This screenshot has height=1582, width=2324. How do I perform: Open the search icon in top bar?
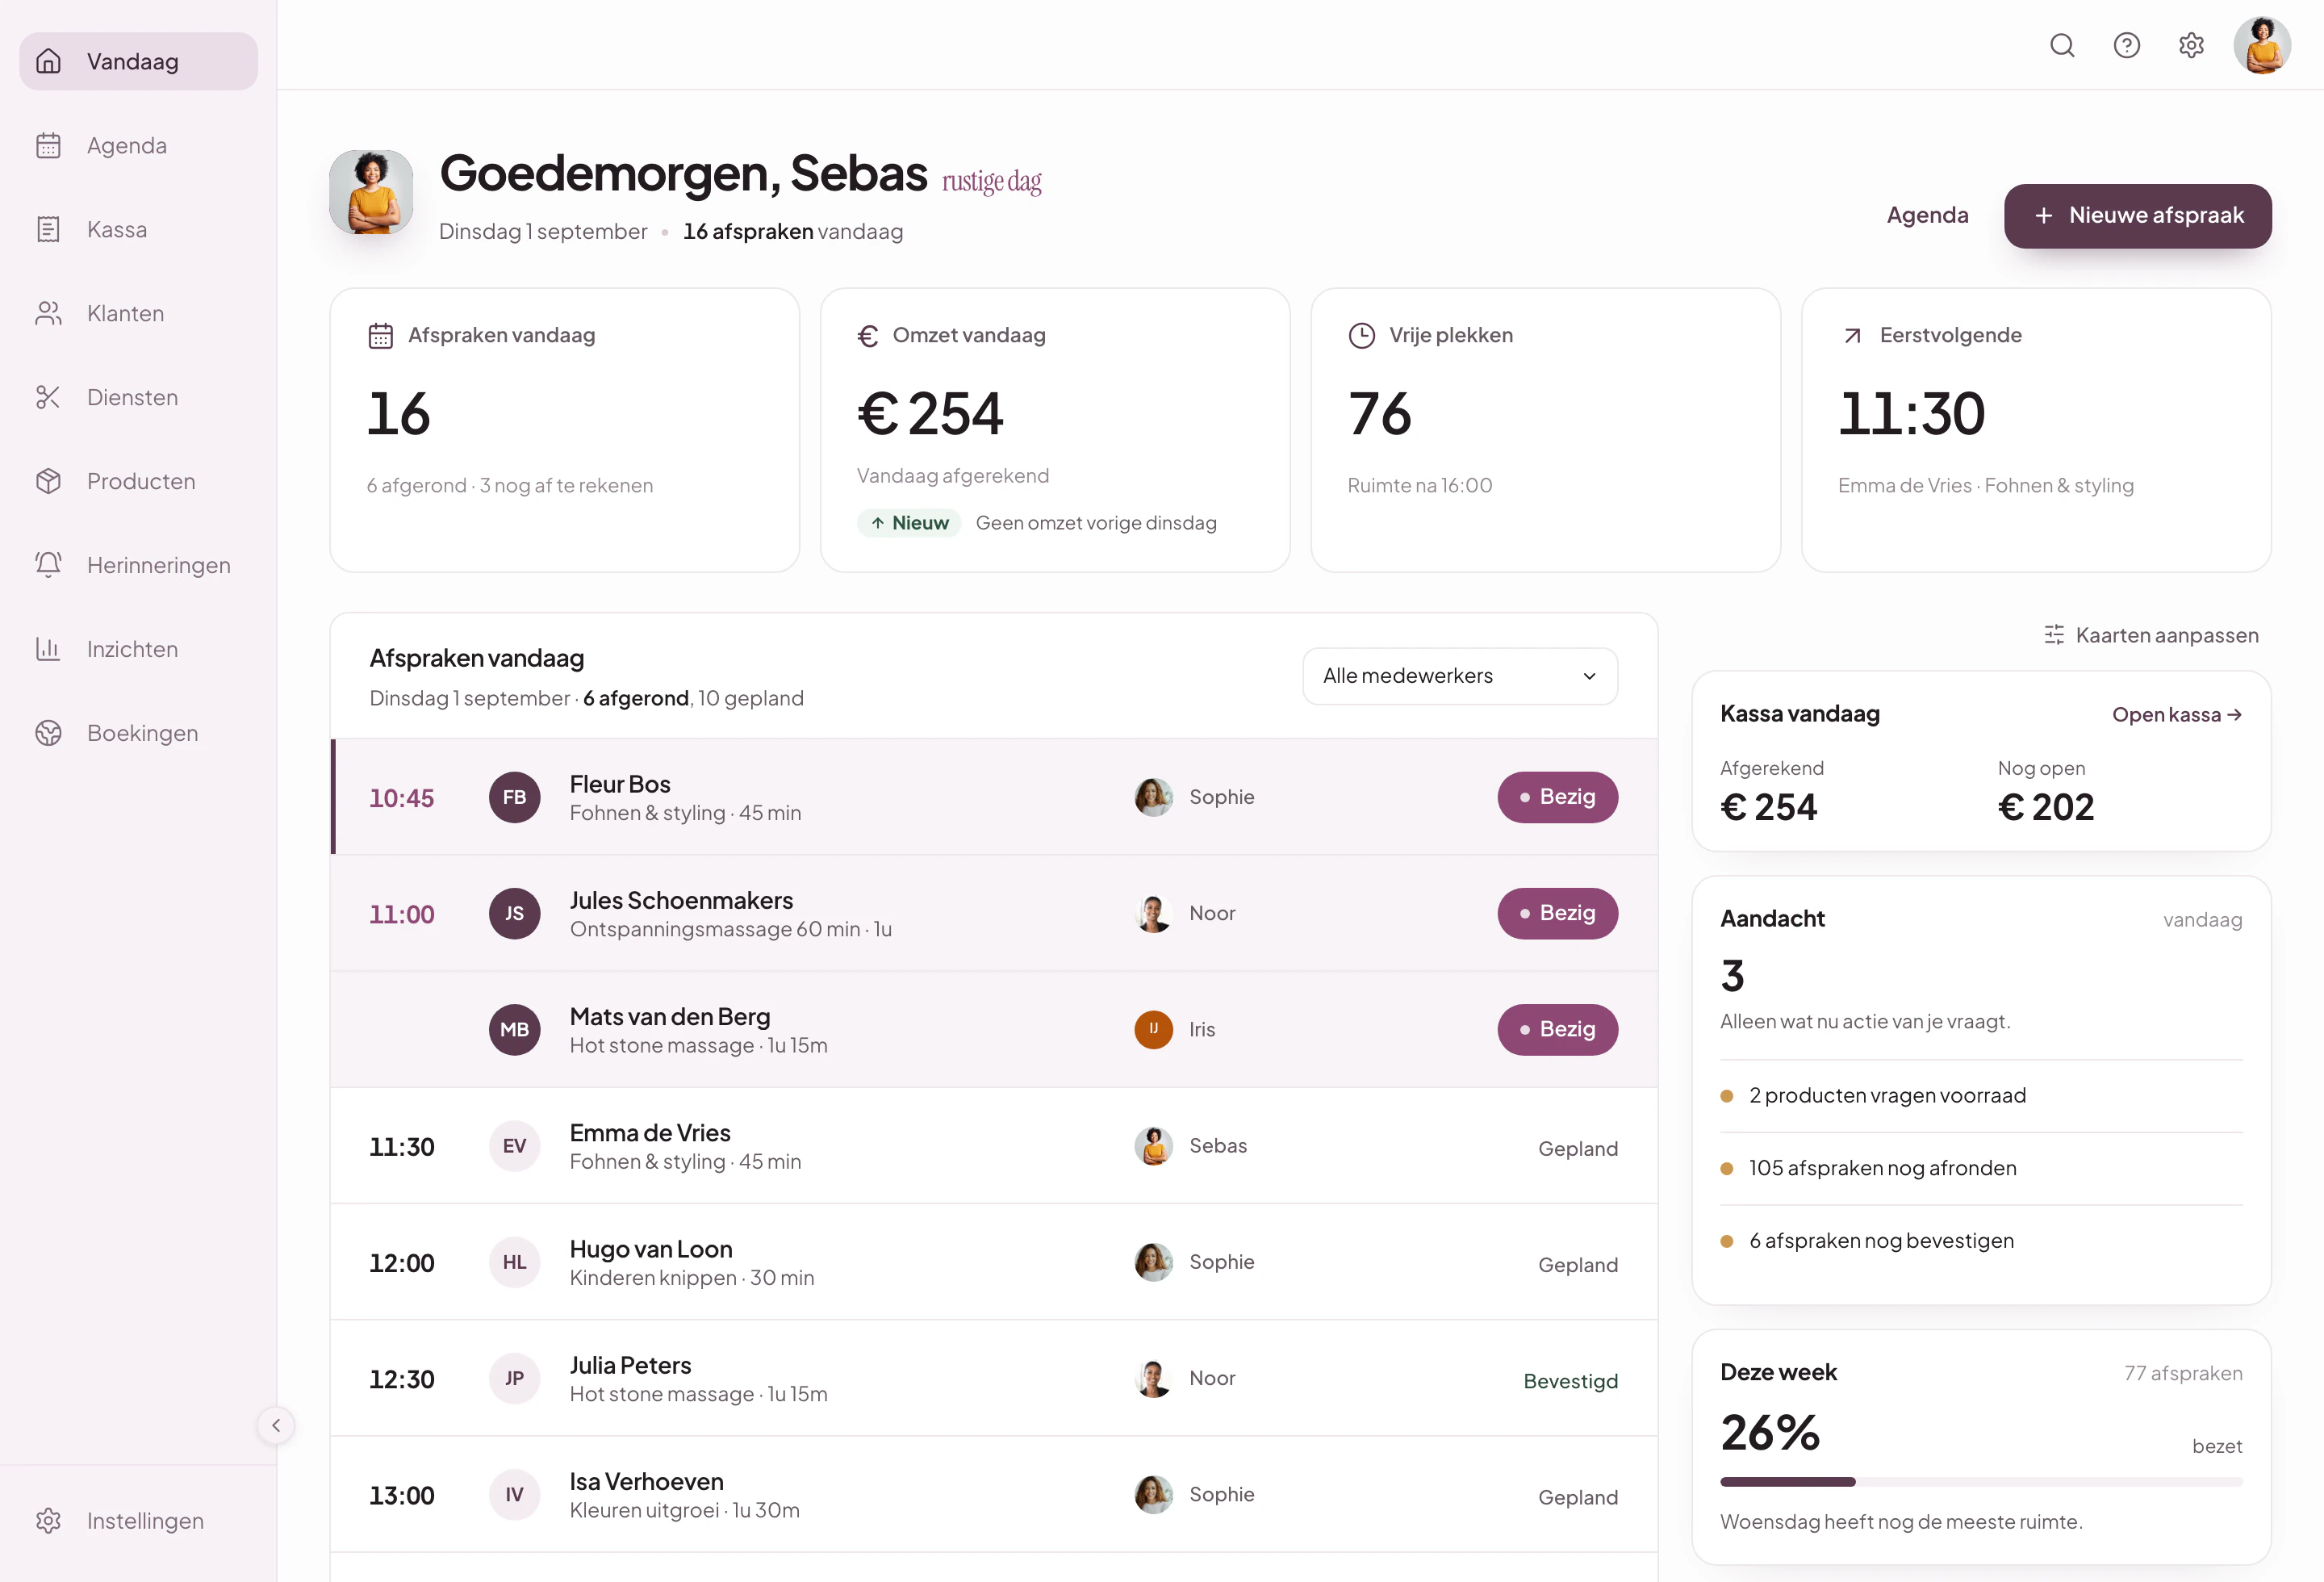coord(2062,45)
